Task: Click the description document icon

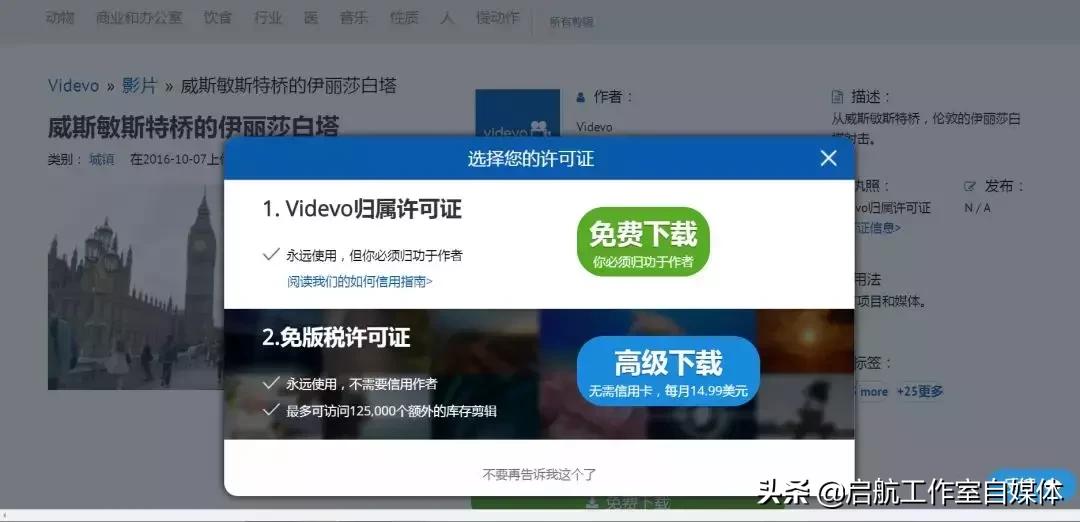Action: 838,96
